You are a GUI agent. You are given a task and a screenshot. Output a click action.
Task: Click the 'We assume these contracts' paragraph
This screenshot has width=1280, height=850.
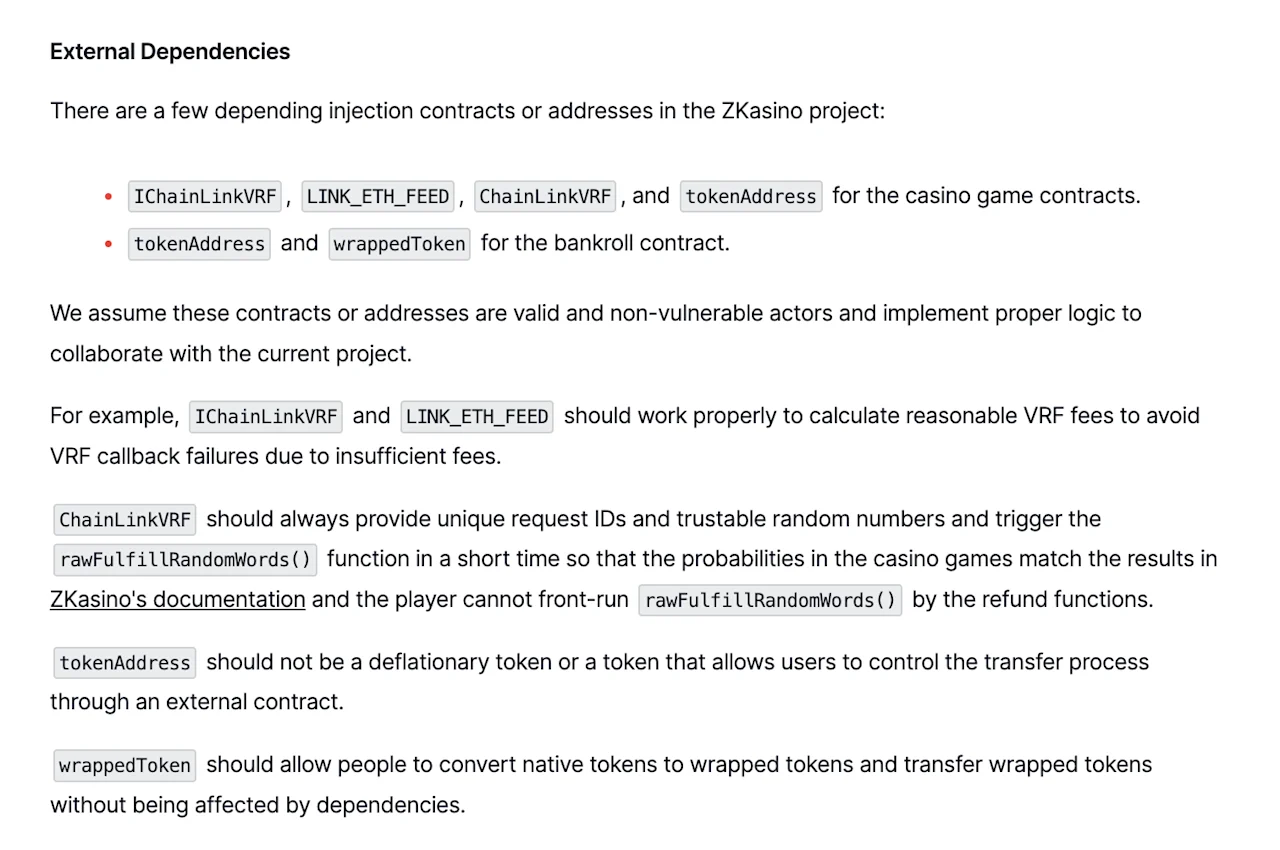(x=596, y=333)
